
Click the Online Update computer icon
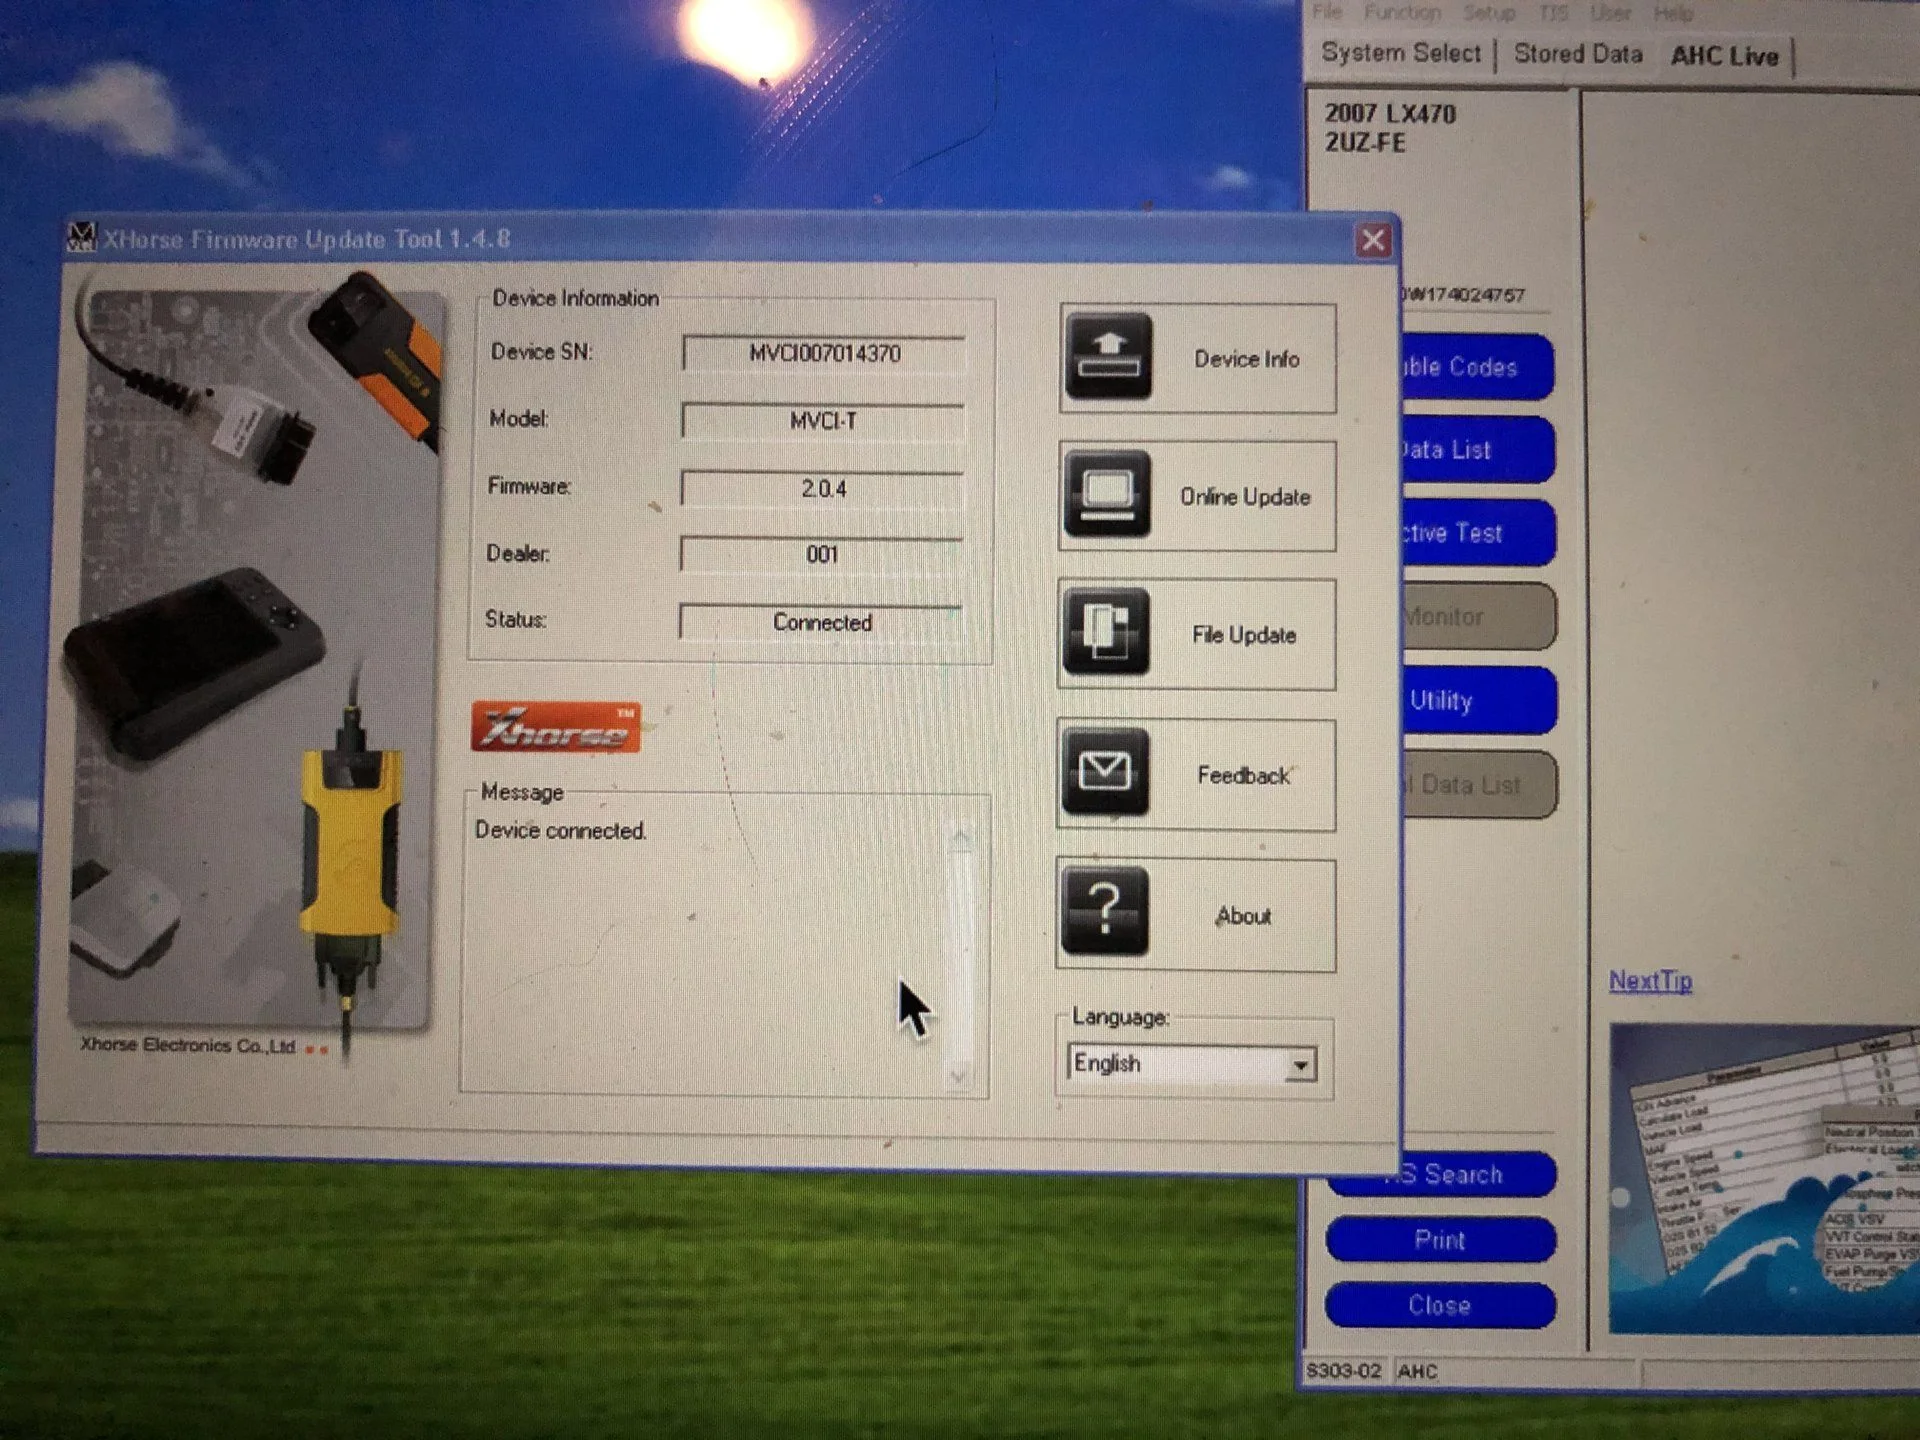click(x=1107, y=494)
